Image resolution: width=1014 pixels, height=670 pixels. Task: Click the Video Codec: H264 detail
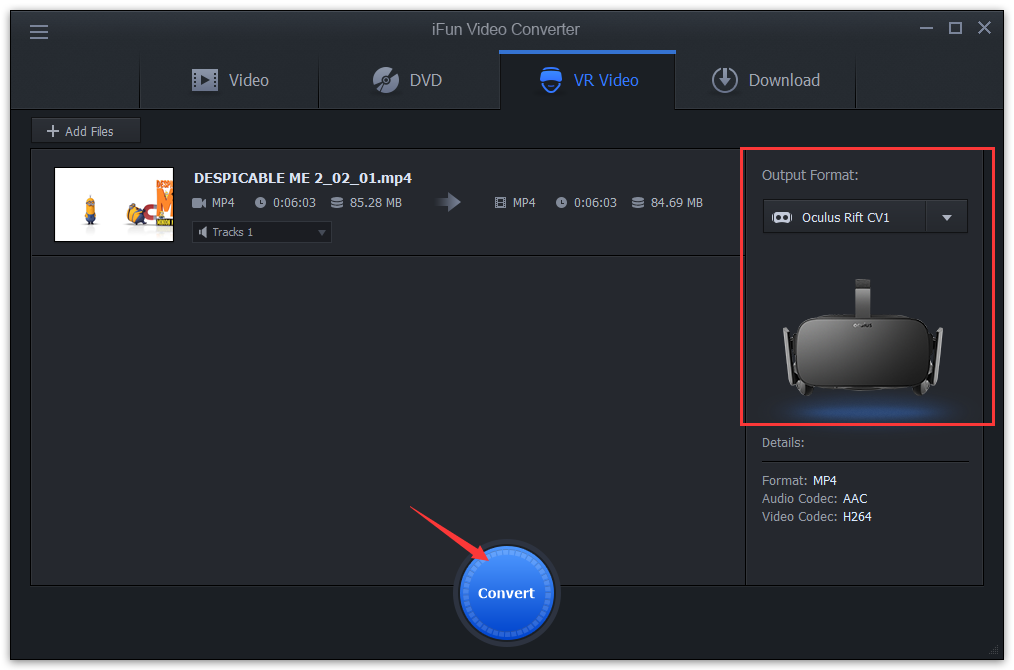tap(817, 517)
